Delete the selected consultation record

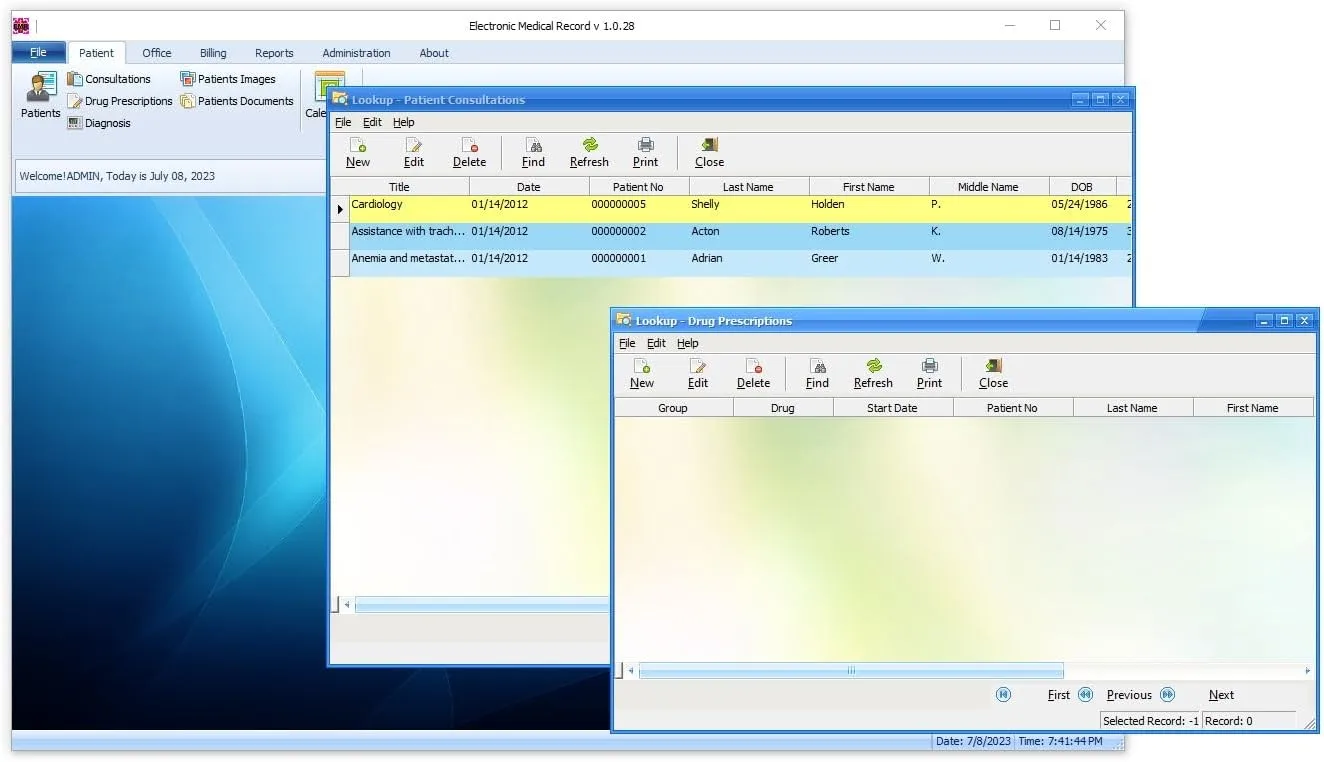tap(469, 152)
